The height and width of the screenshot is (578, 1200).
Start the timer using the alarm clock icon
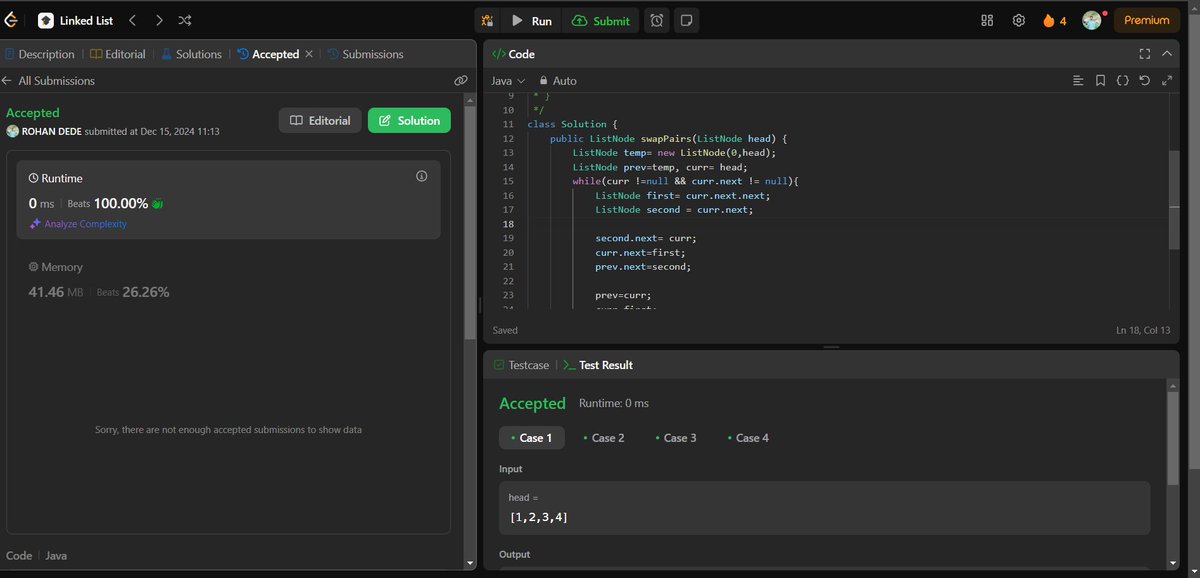click(656, 20)
